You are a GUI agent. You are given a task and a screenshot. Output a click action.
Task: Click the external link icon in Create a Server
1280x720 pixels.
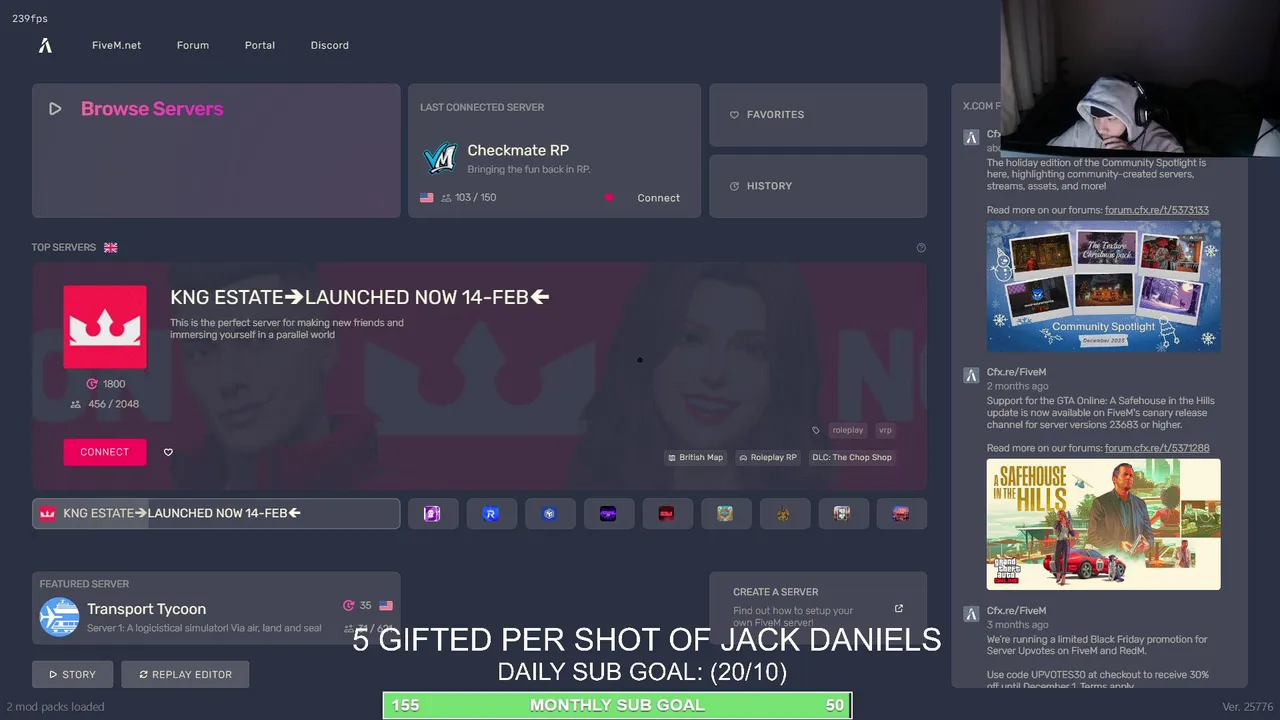click(898, 608)
